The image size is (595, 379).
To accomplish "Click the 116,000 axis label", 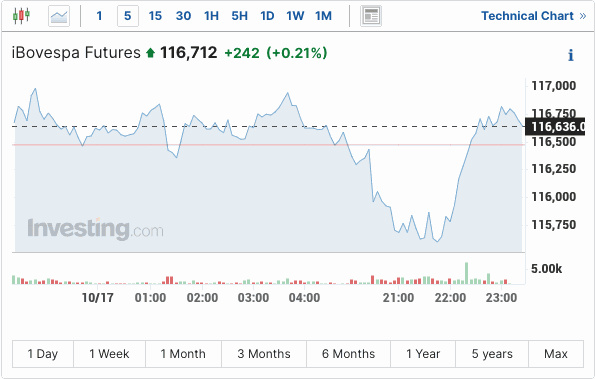I will click(554, 197).
